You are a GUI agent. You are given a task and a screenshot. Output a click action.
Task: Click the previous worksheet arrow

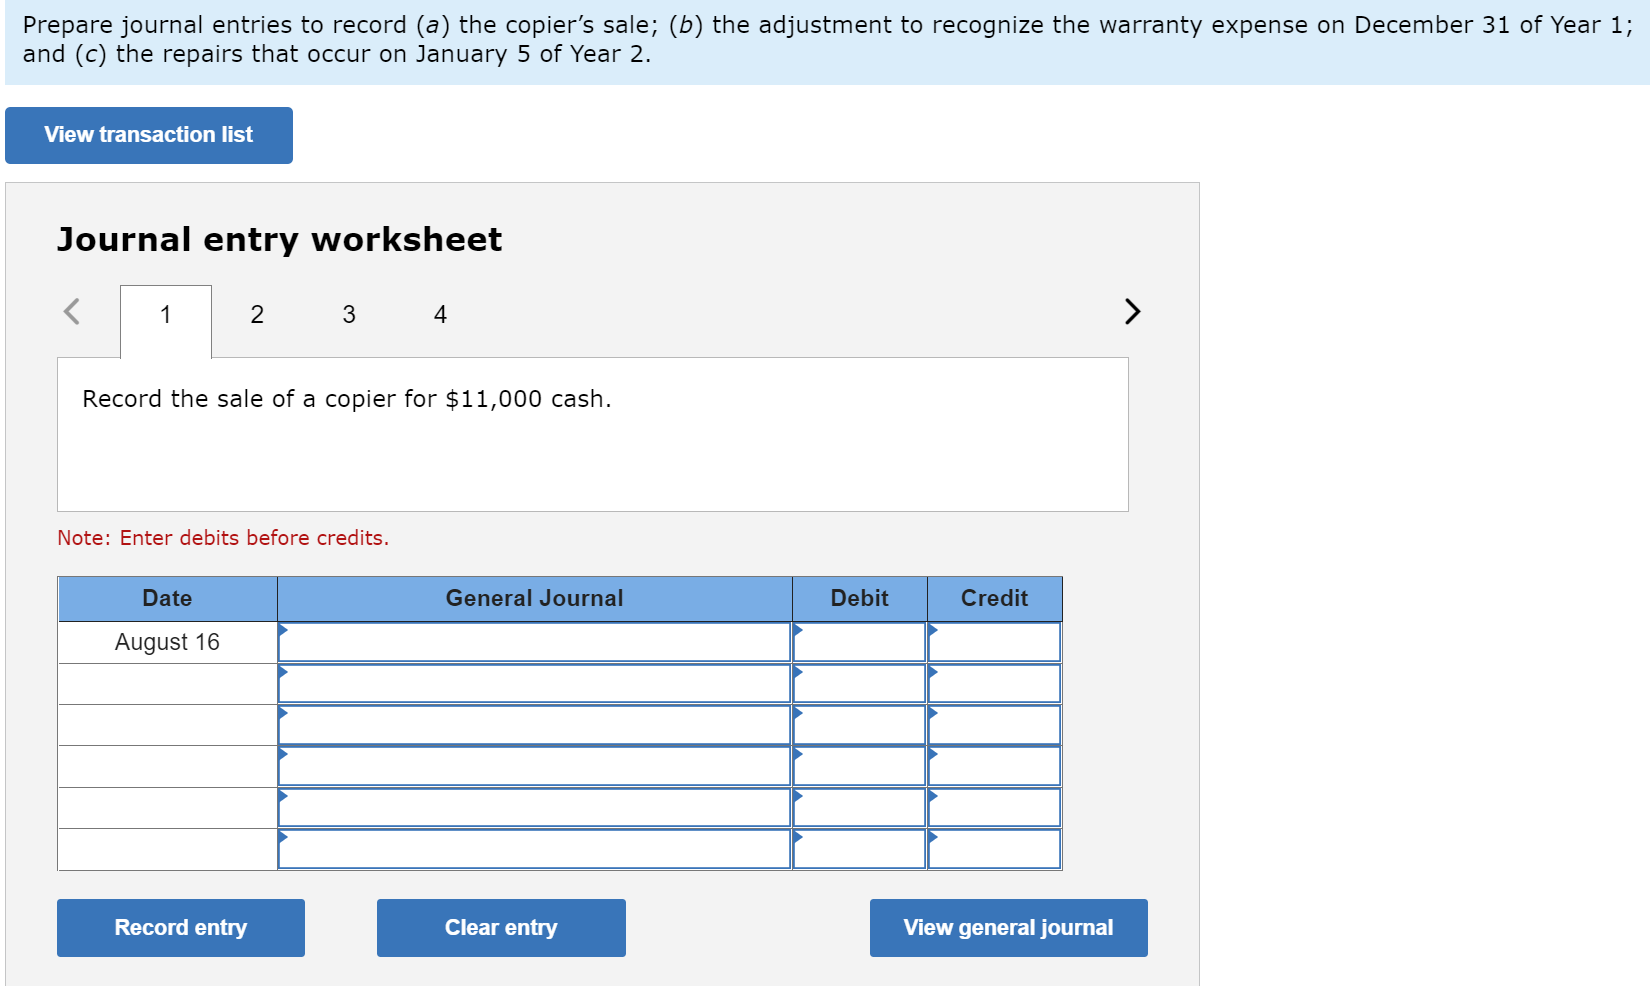(x=71, y=311)
